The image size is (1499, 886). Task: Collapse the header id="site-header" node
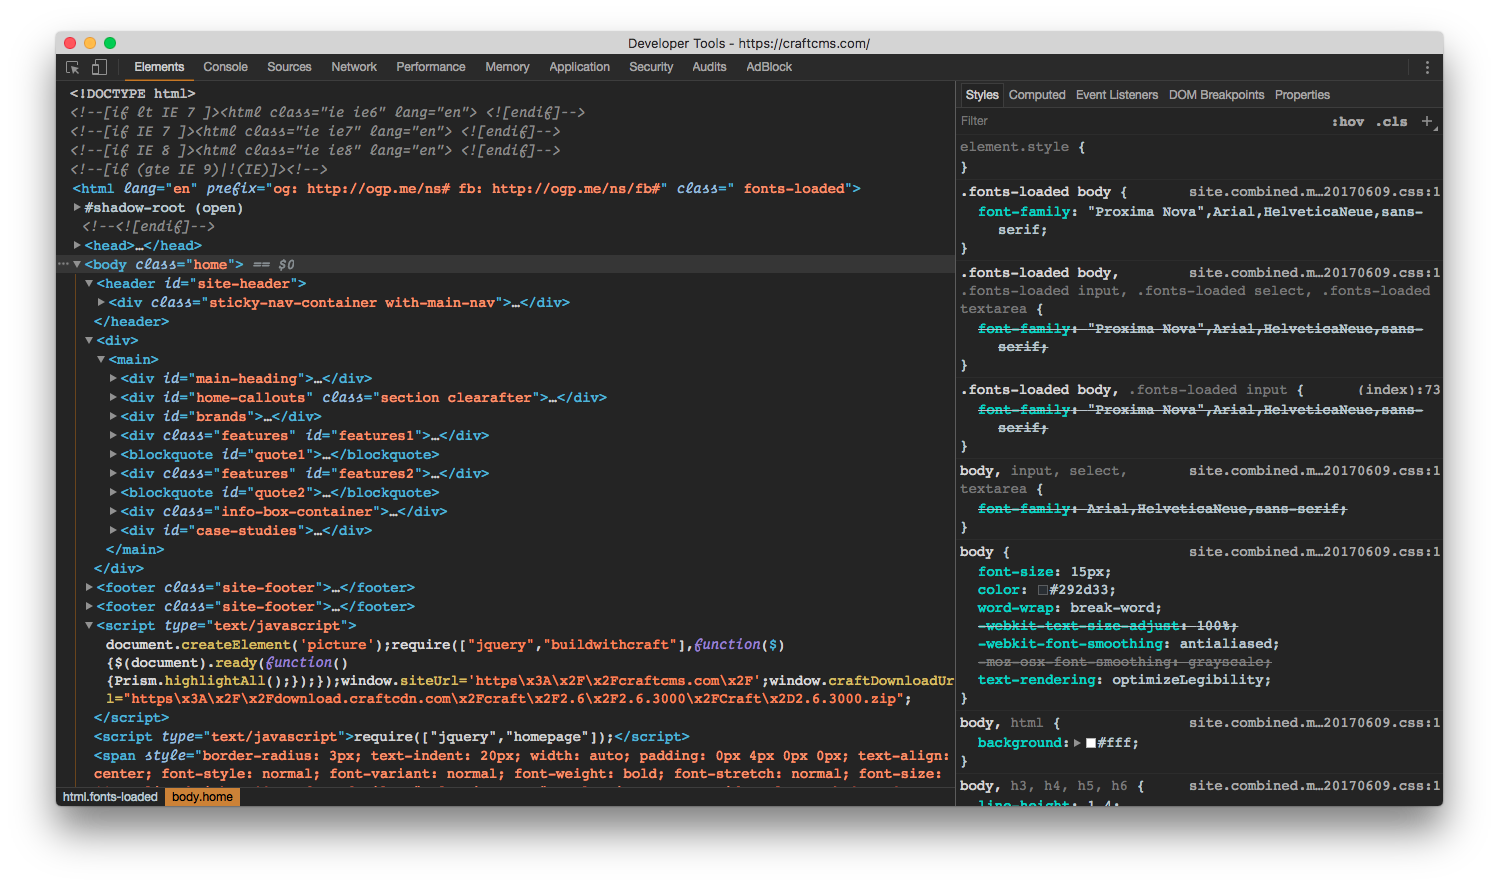[89, 284]
